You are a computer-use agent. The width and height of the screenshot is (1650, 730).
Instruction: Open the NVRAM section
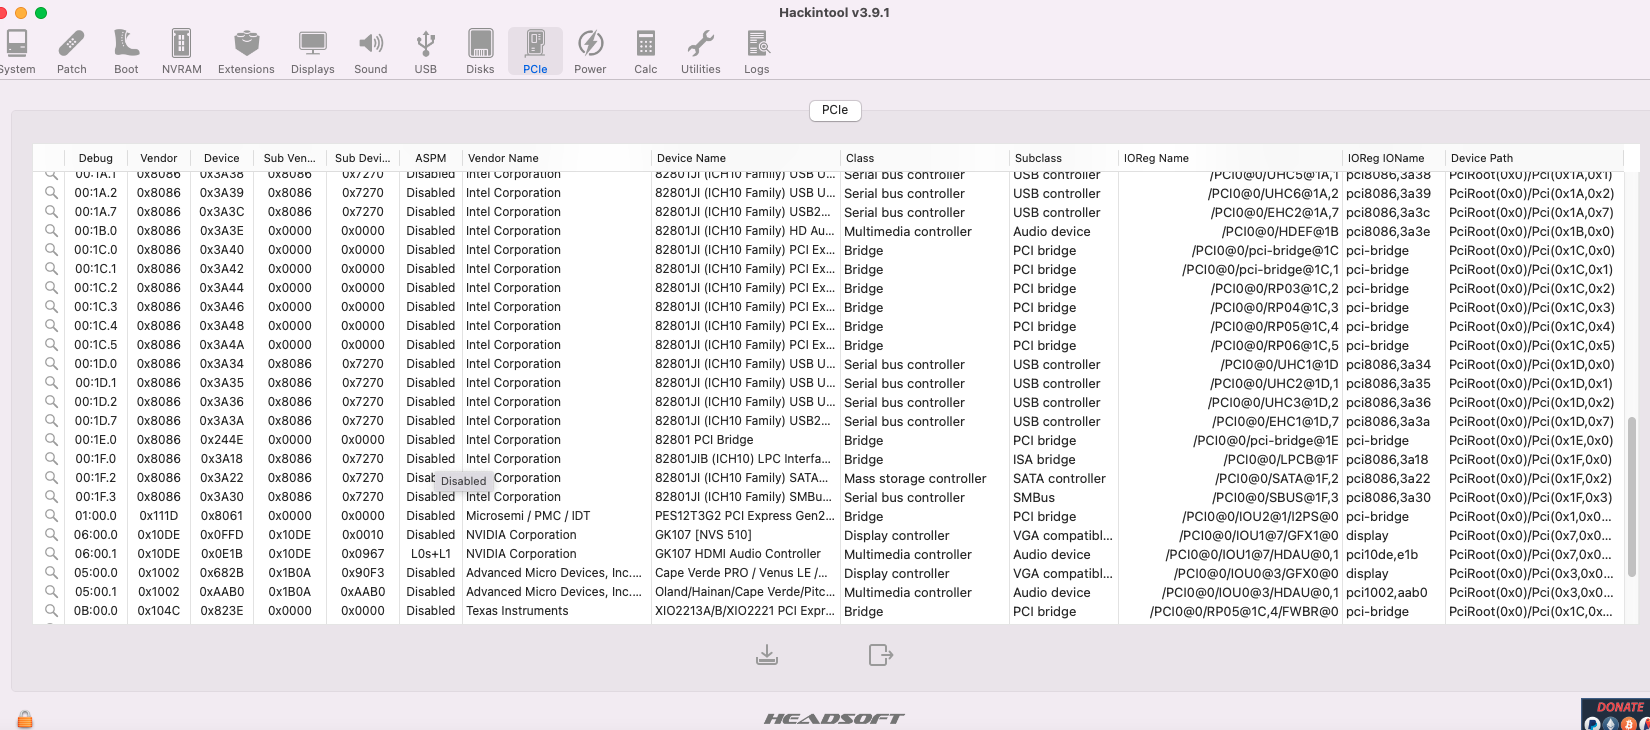tap(182, 52)
